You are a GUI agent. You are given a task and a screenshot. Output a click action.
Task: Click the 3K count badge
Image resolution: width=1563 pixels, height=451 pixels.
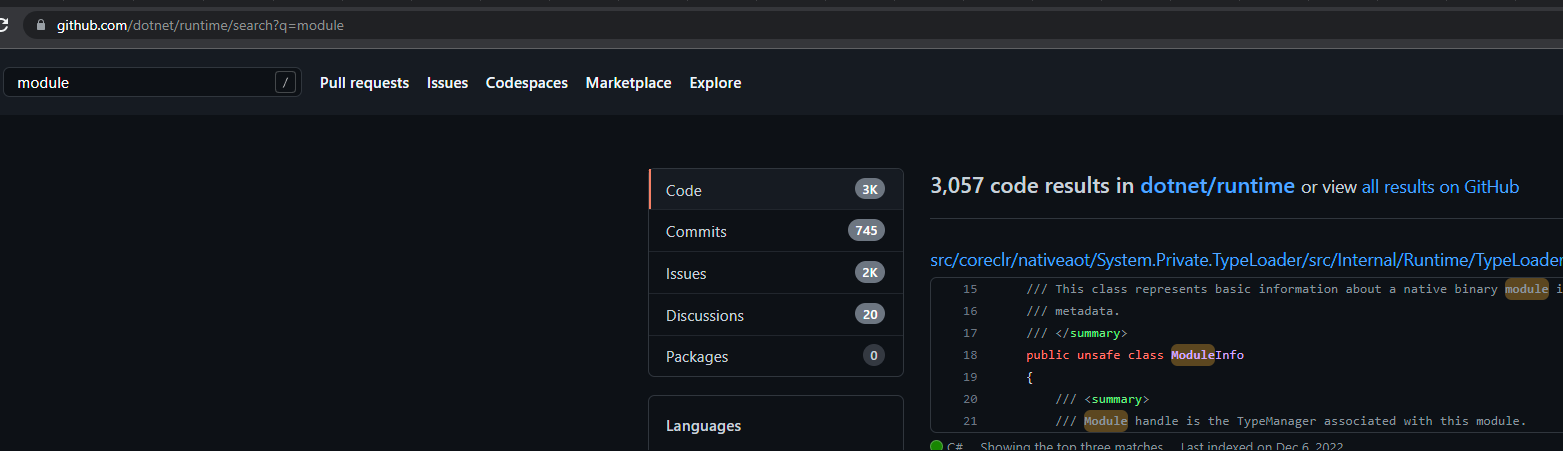pos(870,190)
